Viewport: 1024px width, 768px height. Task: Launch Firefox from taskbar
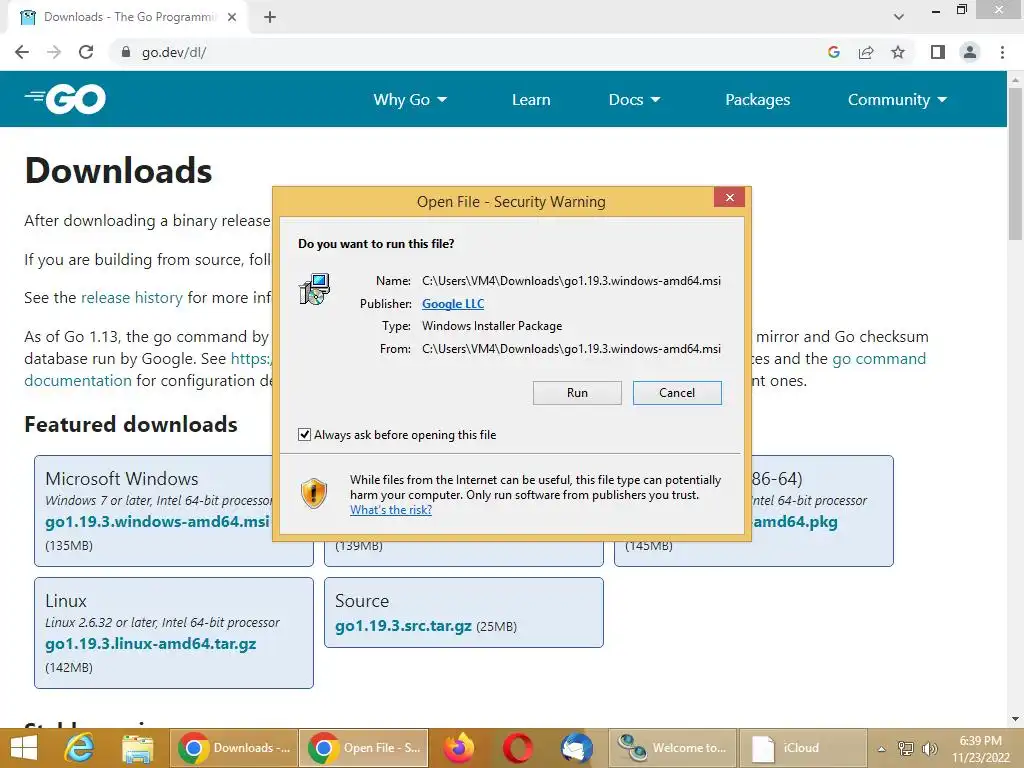pyautogui.click(x=459, y=748)
